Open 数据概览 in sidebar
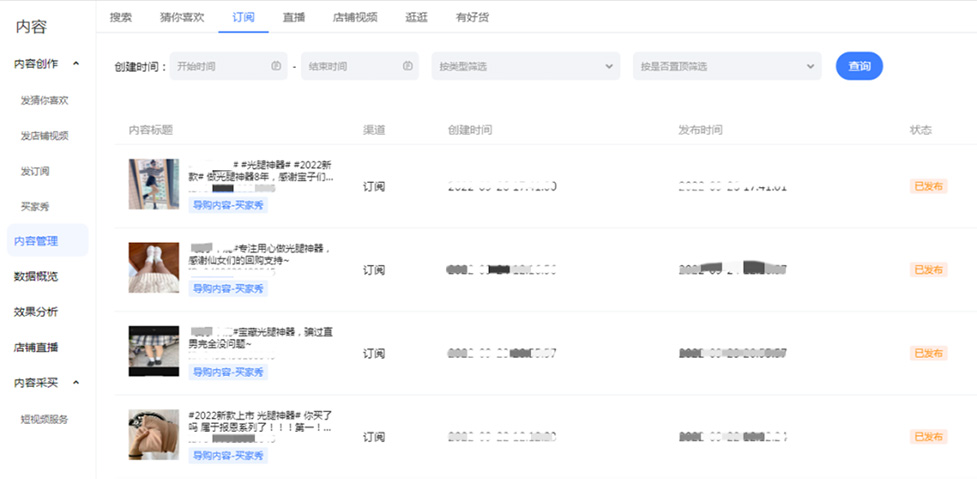 (x=36, y=277)
